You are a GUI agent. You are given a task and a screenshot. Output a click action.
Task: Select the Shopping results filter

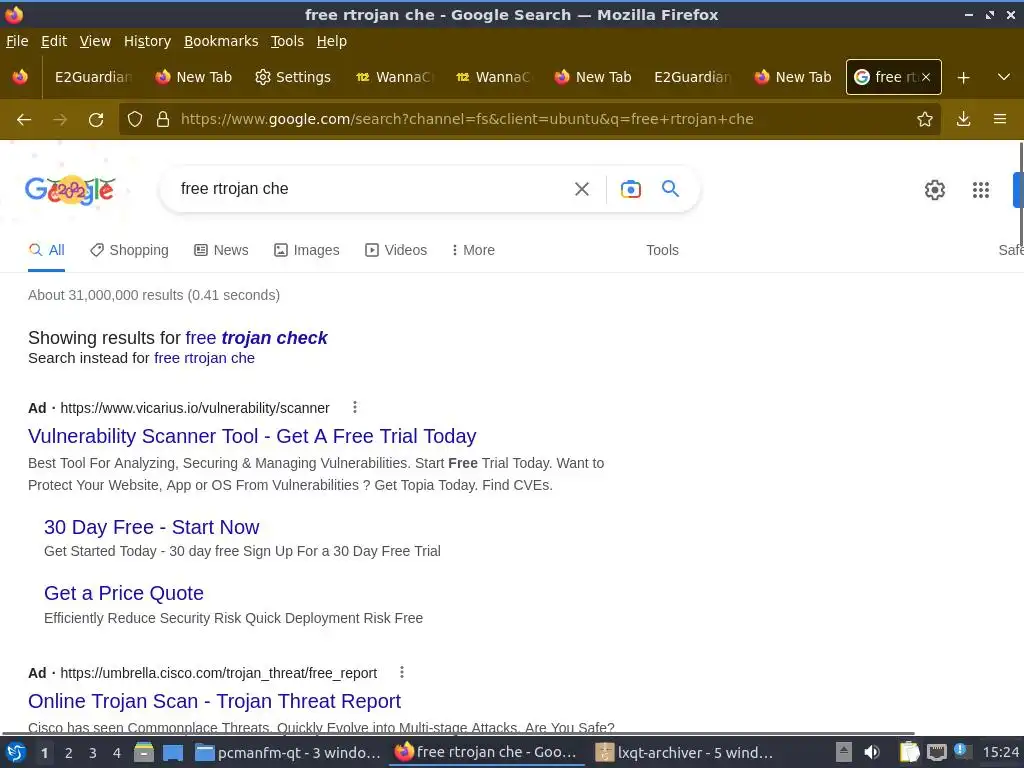click(x=129, y=250)
